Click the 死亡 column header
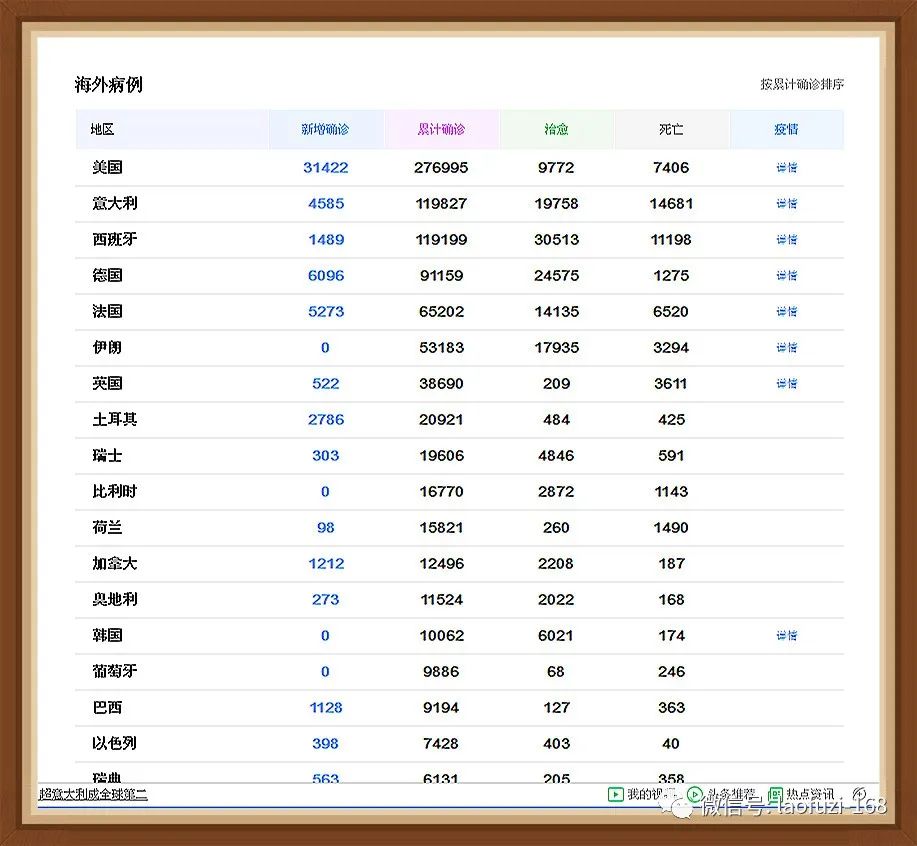This screenshot has width=917, height=846. point(671,130)
